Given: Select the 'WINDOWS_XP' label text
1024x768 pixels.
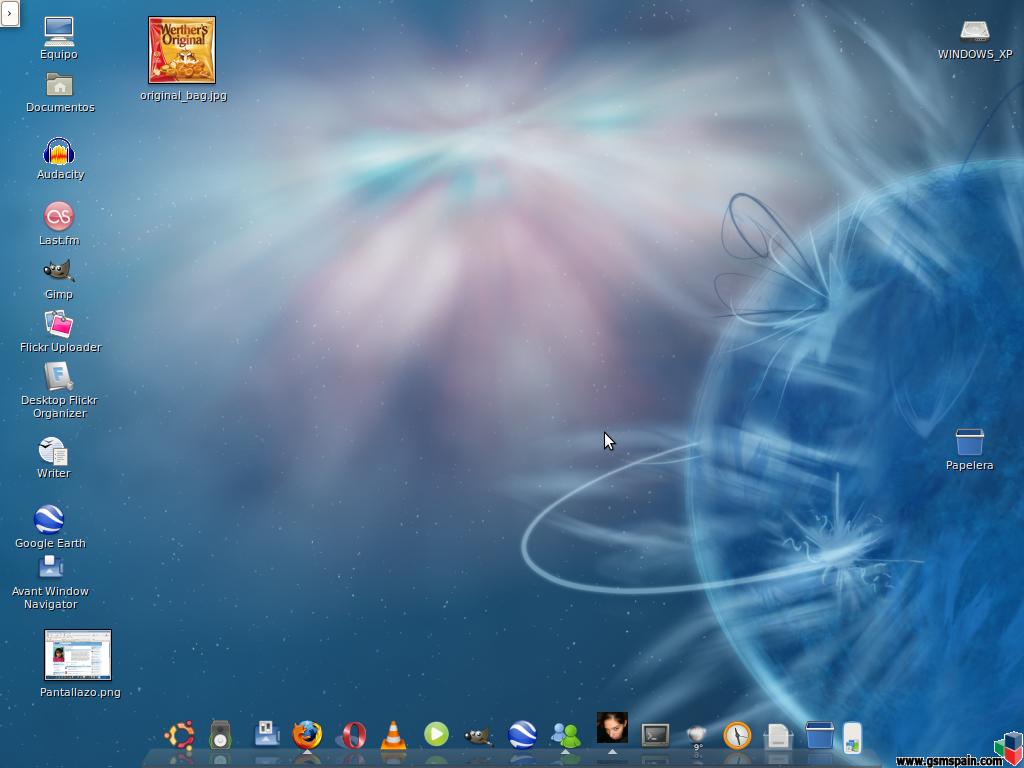Looking at the screenshot, I should [974, 54].
